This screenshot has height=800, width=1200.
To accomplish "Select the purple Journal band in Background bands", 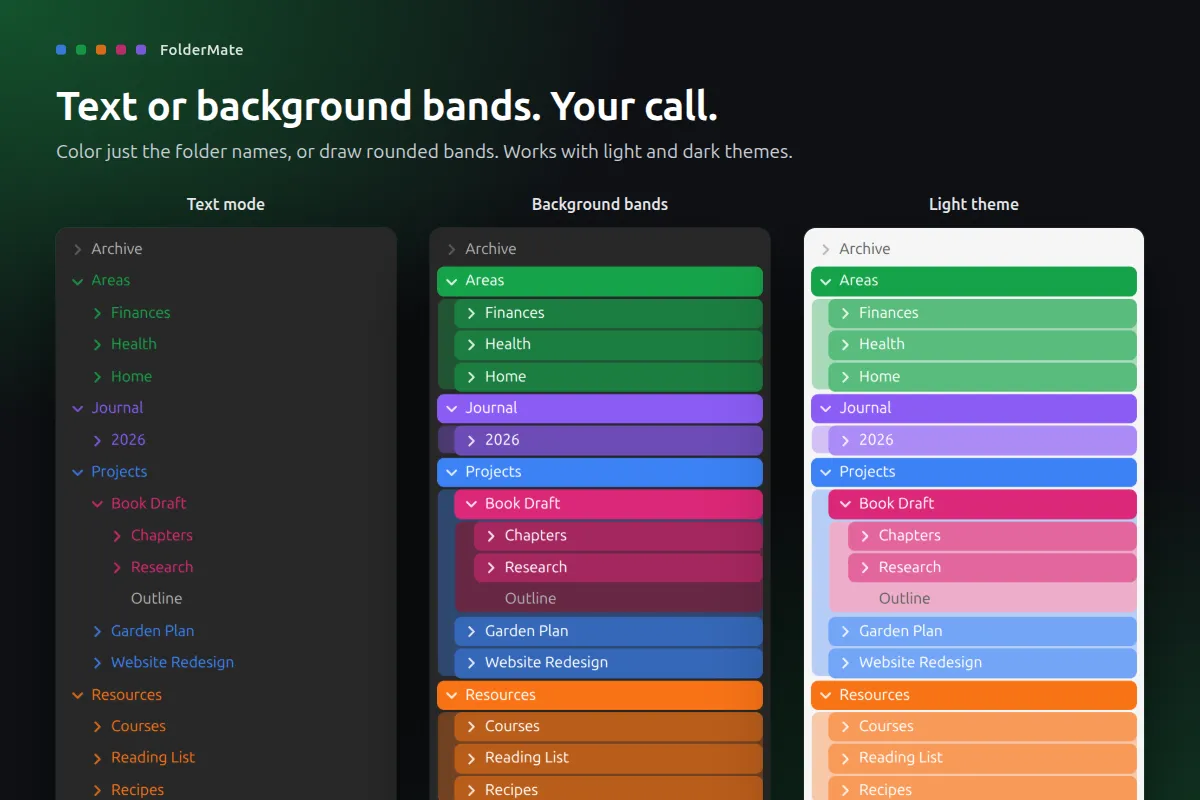I will (600, 408).
